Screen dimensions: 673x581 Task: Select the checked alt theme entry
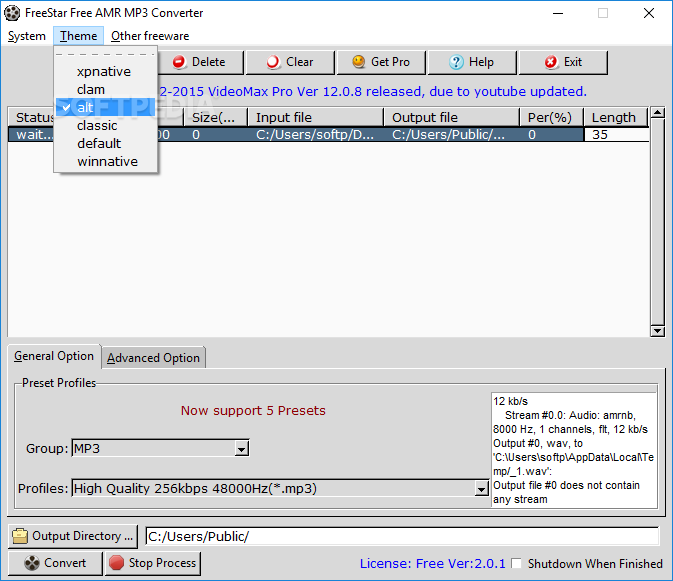tap(105, 107)
